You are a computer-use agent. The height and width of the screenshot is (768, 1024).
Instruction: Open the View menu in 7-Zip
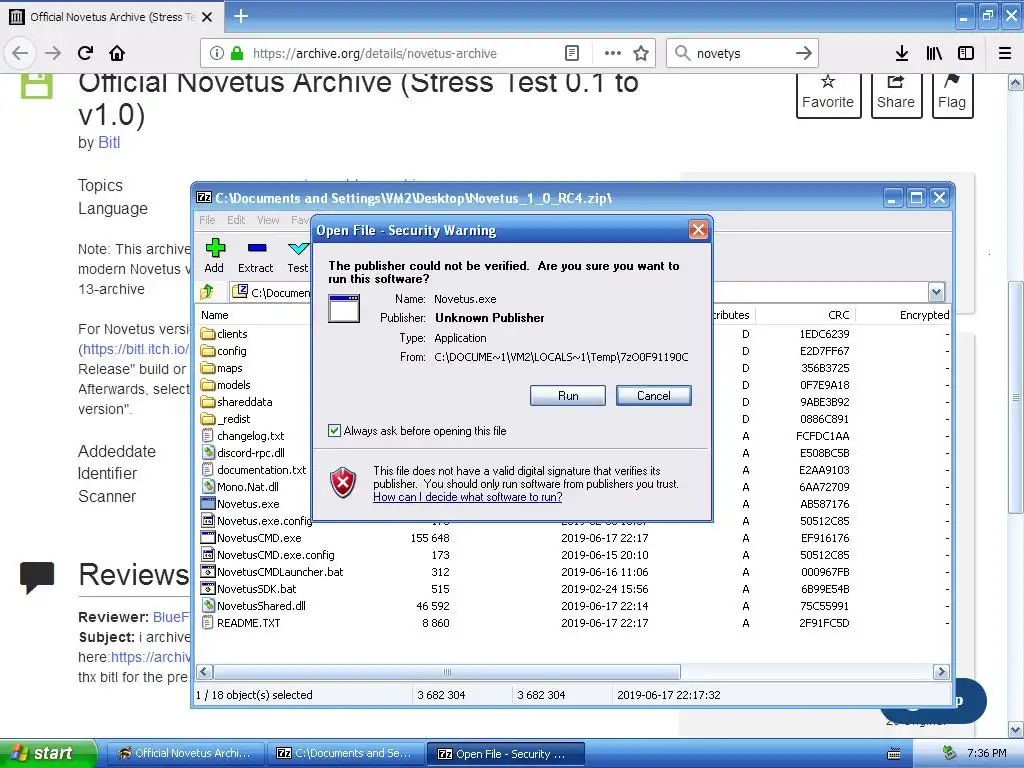268,220
